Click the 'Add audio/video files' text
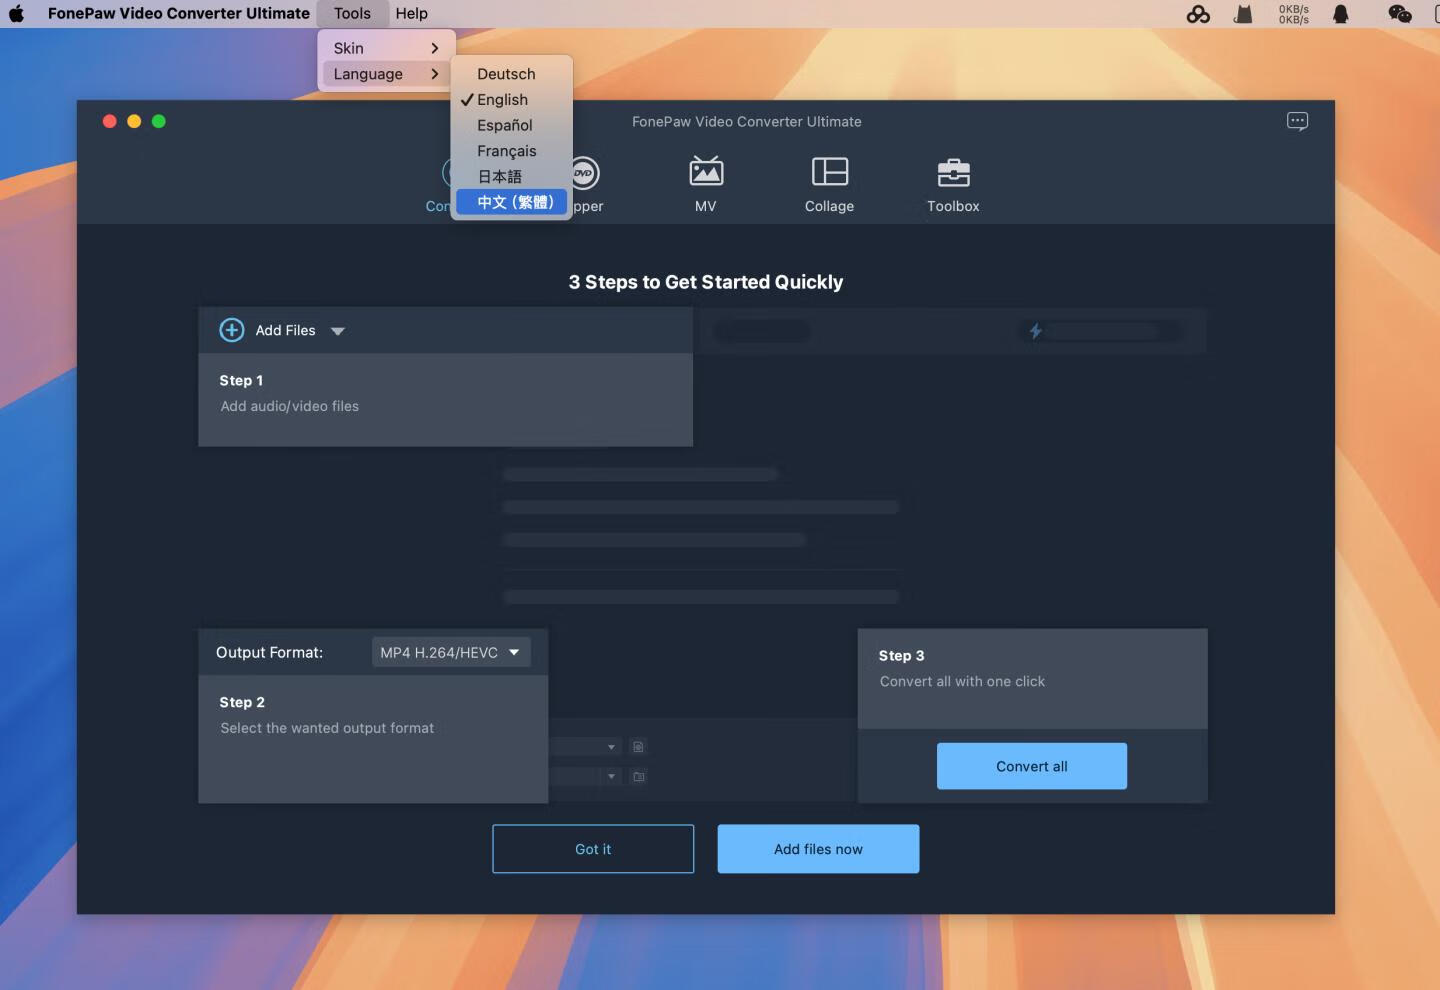This screenshot has height=990, width=1440. [x=290, y=406]
